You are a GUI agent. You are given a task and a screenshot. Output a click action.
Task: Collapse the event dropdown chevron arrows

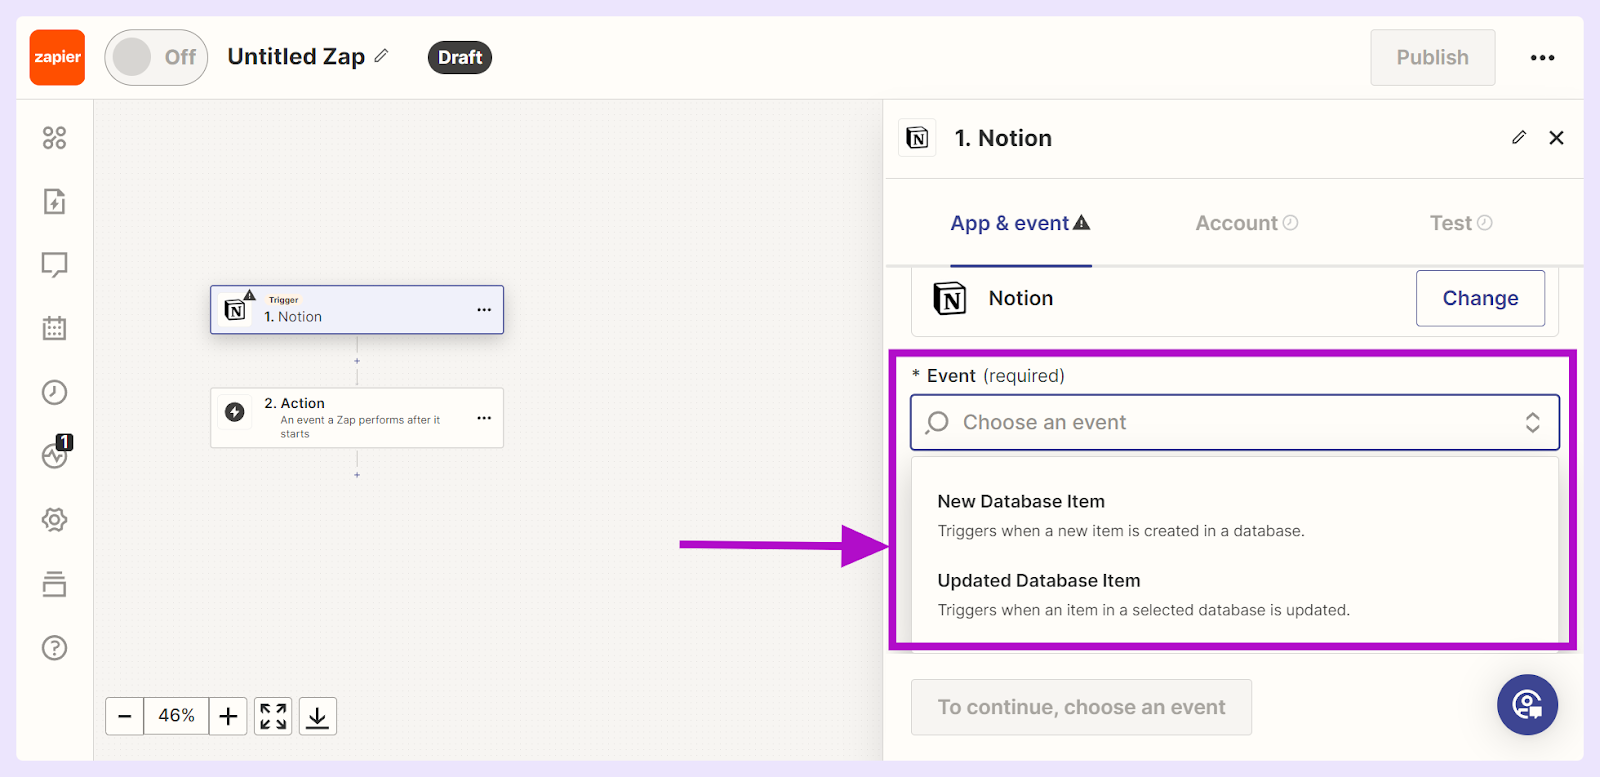point(1532,423)
